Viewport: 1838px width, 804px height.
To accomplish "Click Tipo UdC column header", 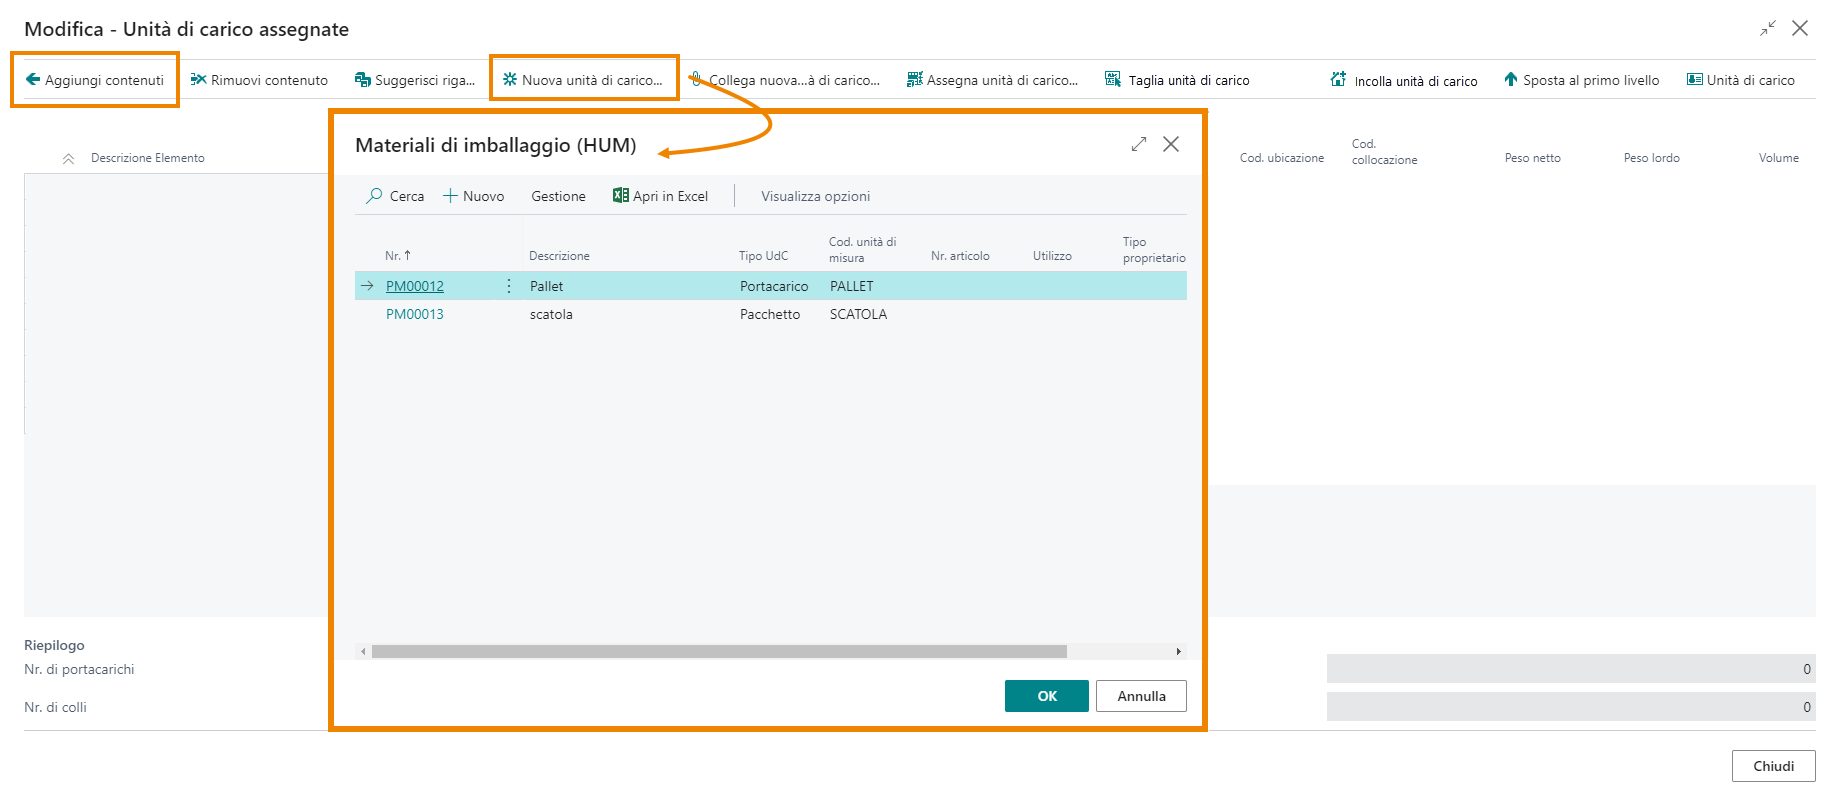I will pyautogui.click(x=763, y=256).
